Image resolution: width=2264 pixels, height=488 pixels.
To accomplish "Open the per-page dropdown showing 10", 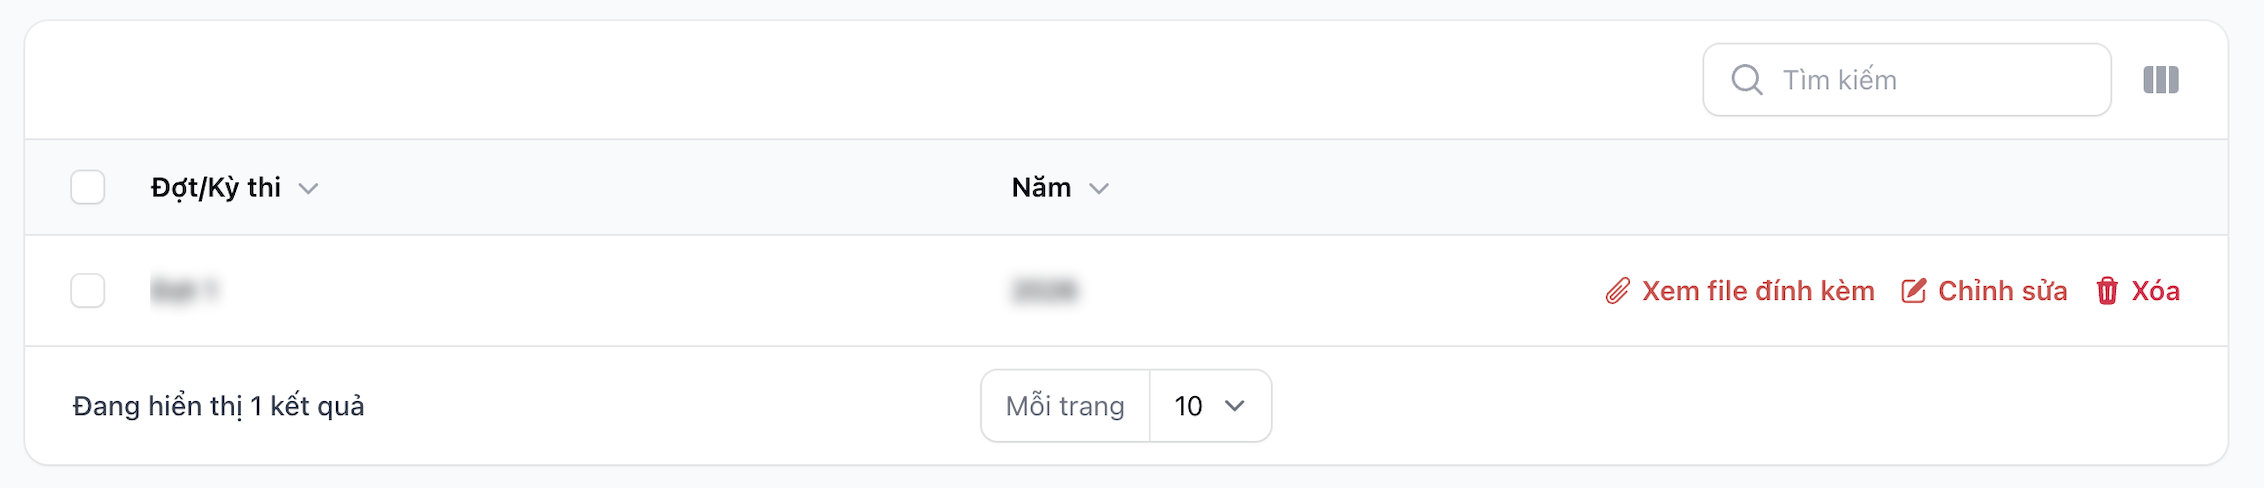I will coord(1210,406).
